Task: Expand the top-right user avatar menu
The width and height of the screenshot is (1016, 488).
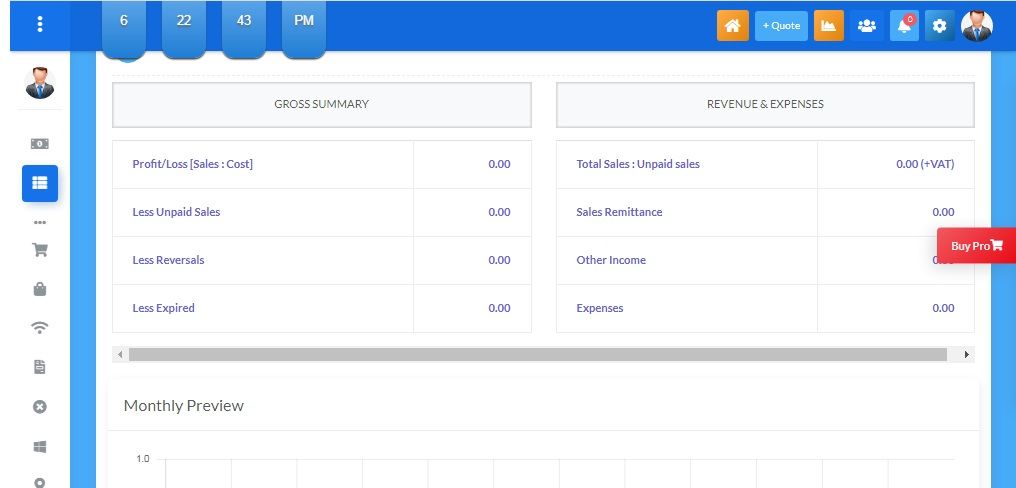Action: pos(977,26)
